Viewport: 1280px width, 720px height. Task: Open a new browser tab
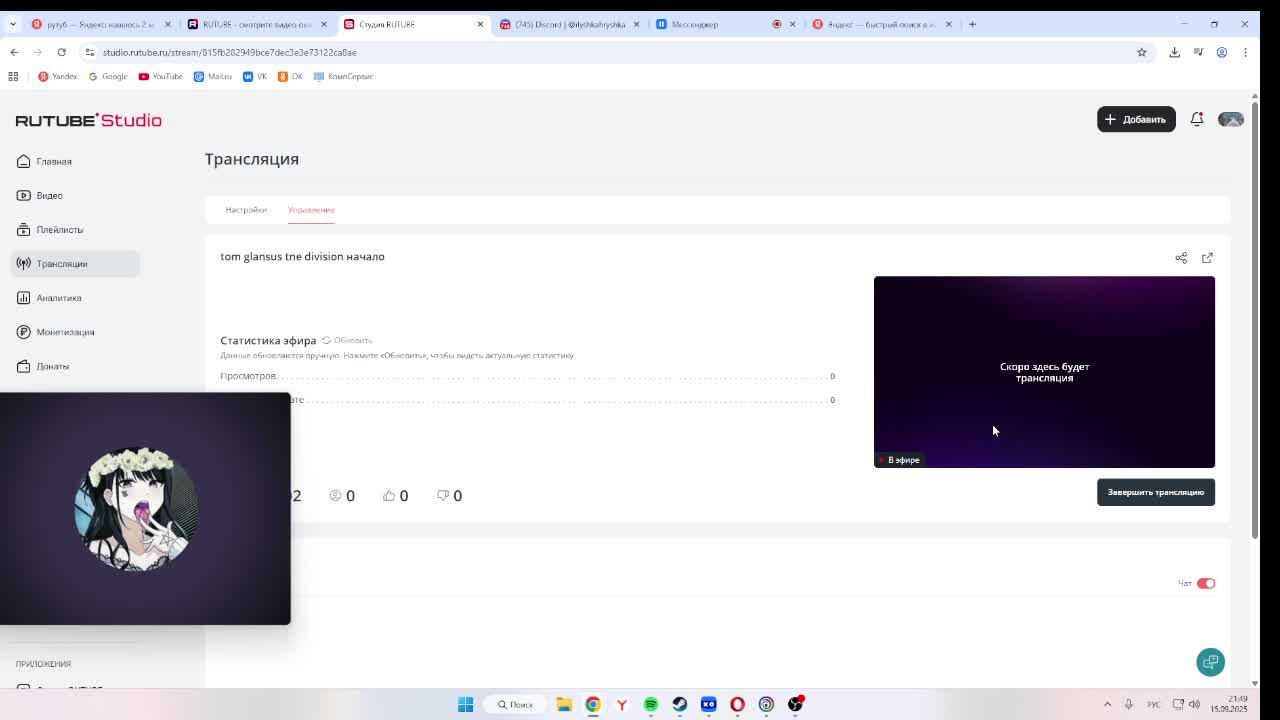tap(972, 24)
